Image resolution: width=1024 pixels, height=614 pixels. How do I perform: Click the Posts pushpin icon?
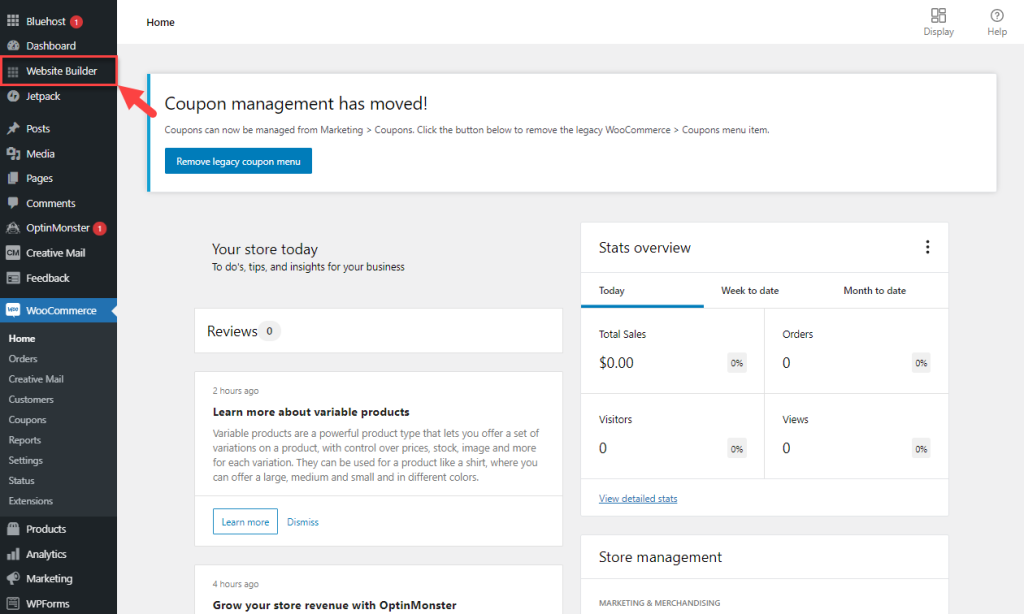[13, 129]
